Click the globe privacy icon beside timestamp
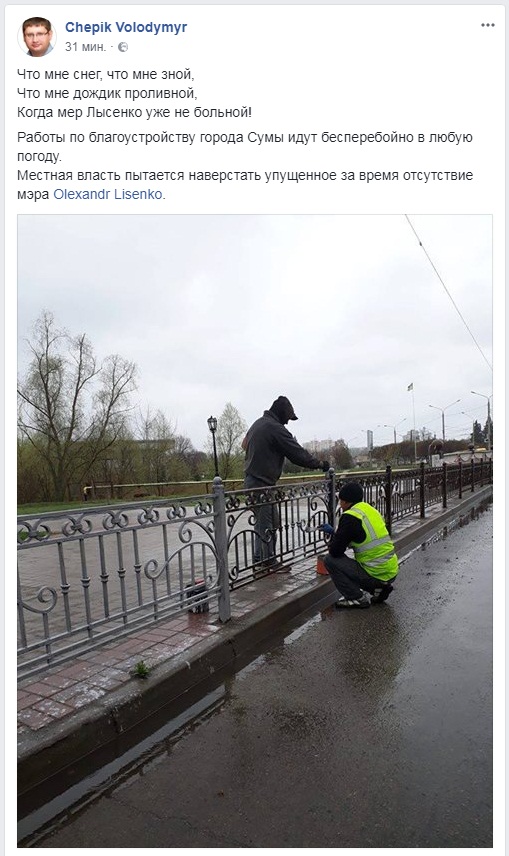The width and height of the screenshot is (509, 856). (x=123, y=47)
